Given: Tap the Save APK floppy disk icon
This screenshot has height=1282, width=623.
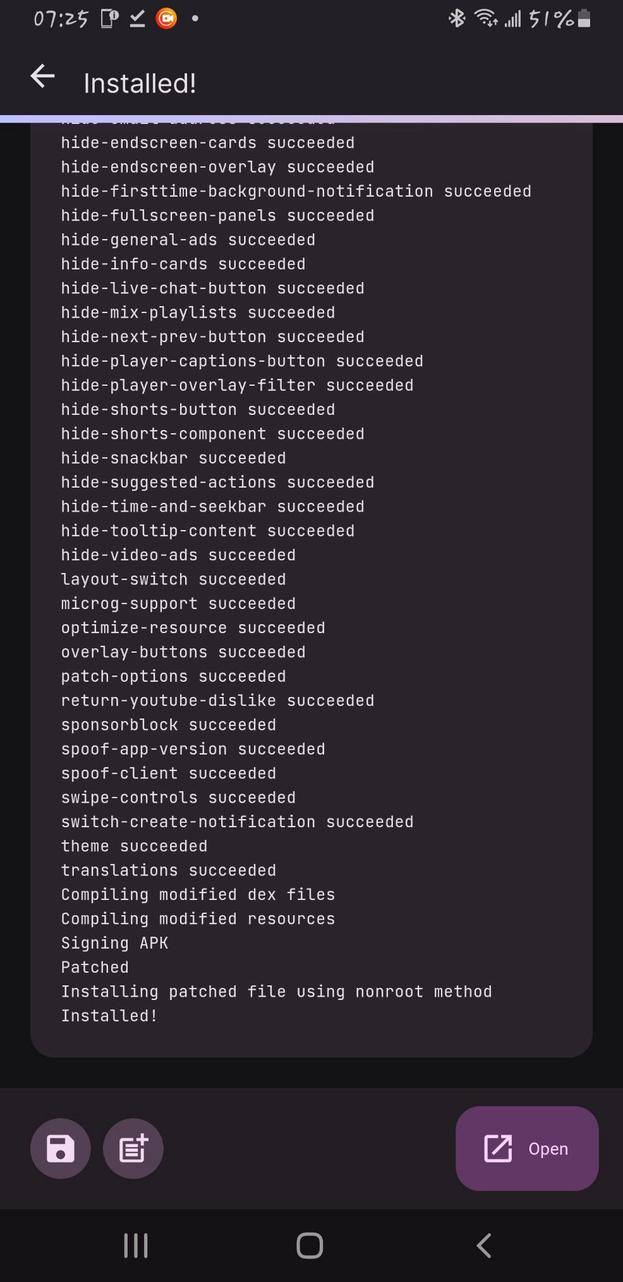Looking at the screenshot, I should 60,1148.
